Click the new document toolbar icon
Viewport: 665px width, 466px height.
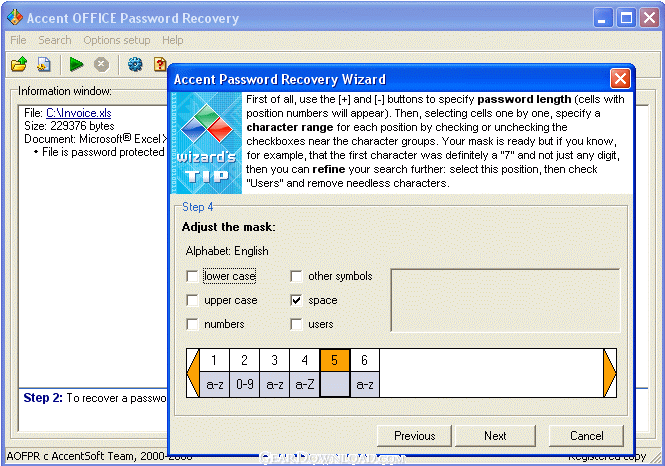point(44,64)
